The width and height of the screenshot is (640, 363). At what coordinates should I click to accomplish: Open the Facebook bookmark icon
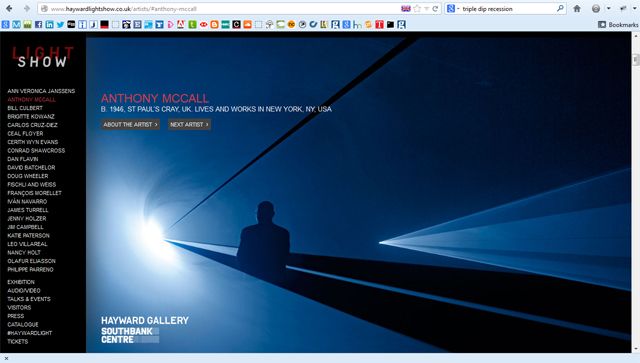click(x=38, y=24)
